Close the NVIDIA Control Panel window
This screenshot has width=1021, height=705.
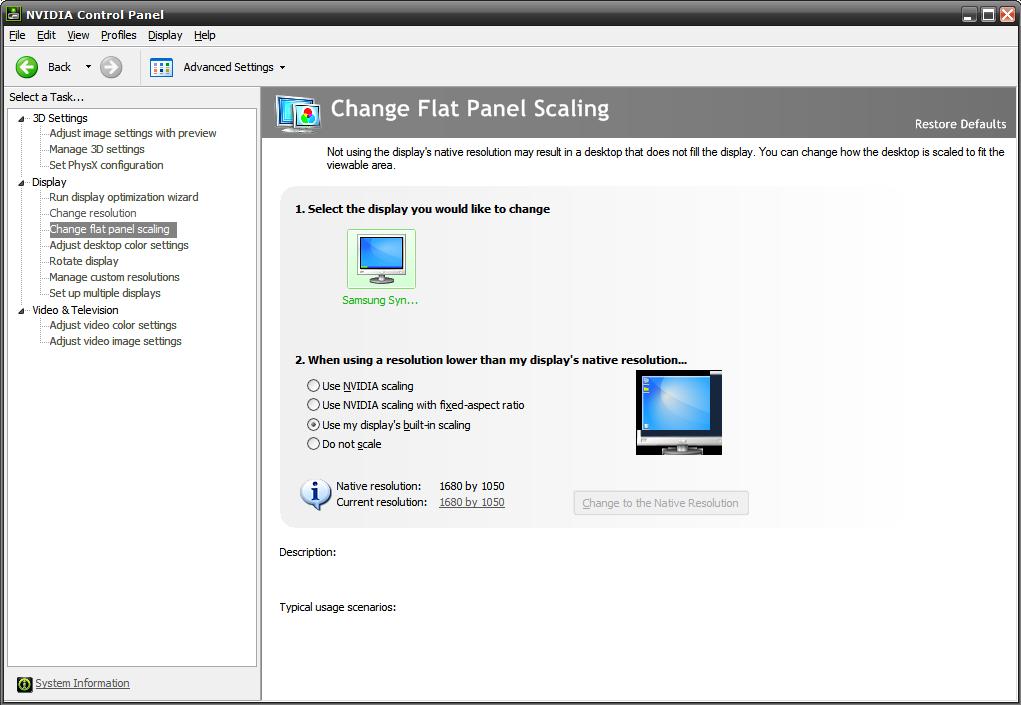(x=1007, y=14)
